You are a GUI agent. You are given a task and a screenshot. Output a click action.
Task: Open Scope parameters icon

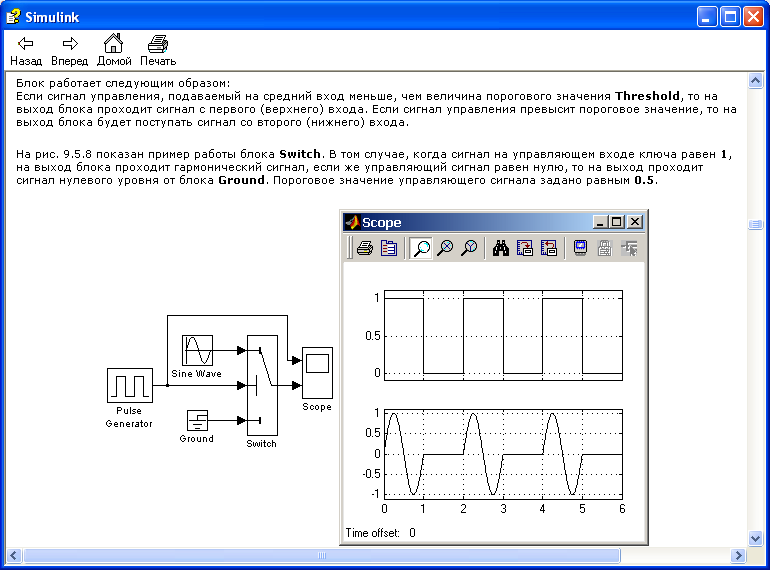pyautogui.click(x=389, y=248)
